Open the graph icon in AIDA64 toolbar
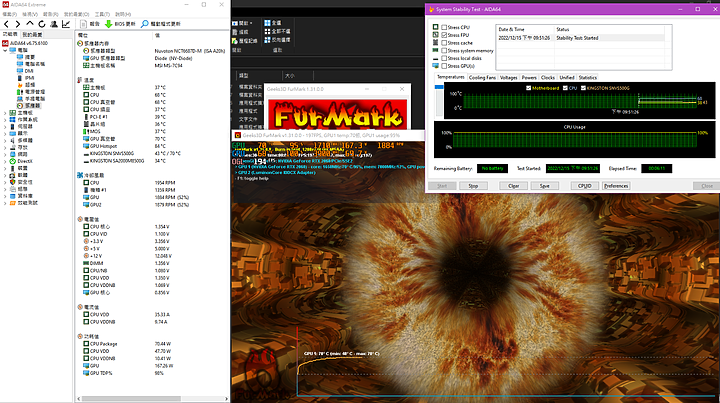The height and width of the screenshot is (403, 720). (x=66, y=24)
